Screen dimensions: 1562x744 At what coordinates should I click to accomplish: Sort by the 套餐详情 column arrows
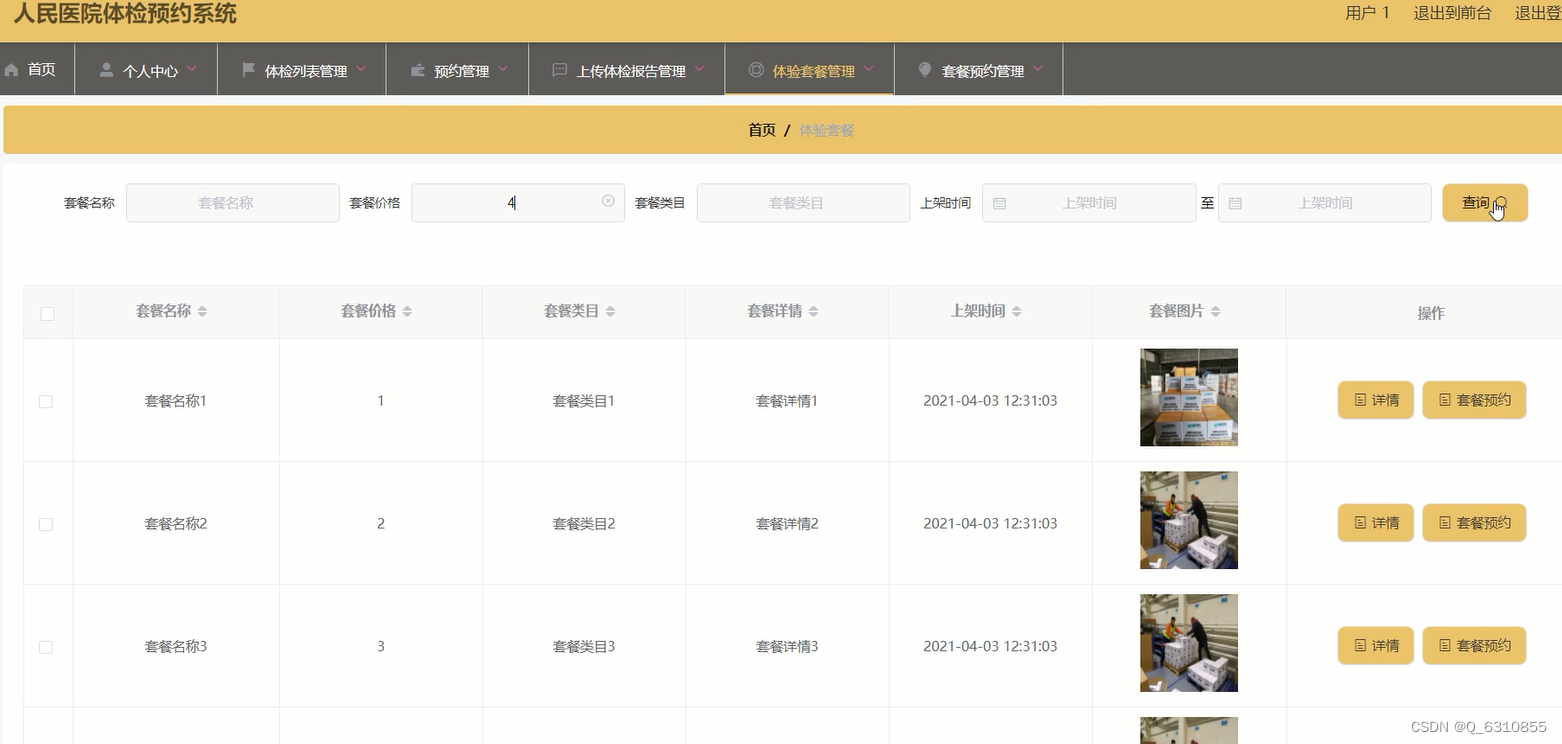point(813,312)
